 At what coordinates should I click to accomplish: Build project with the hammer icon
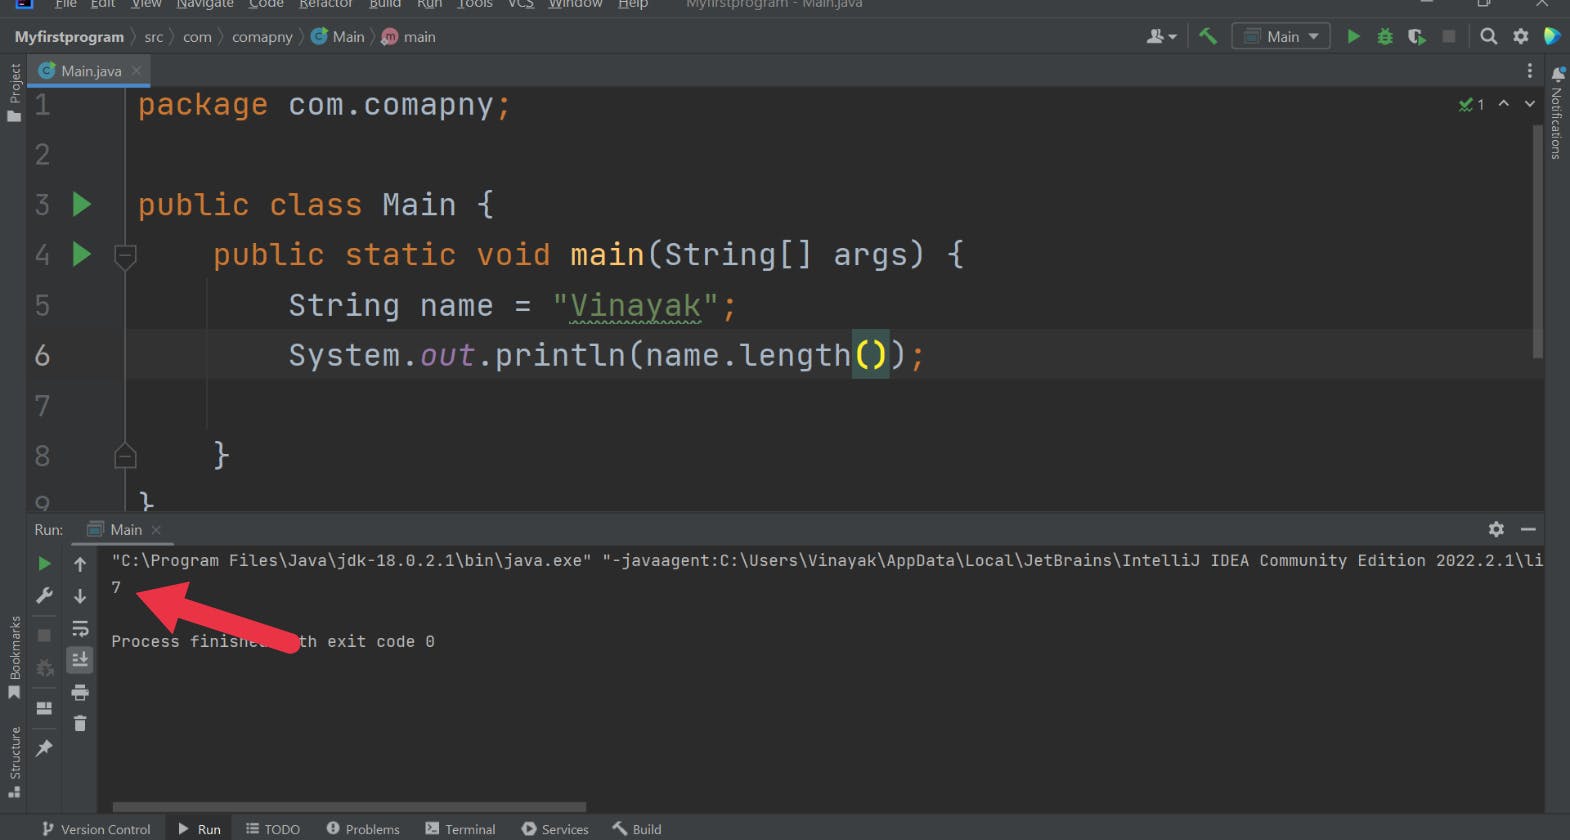(1208, 37)
